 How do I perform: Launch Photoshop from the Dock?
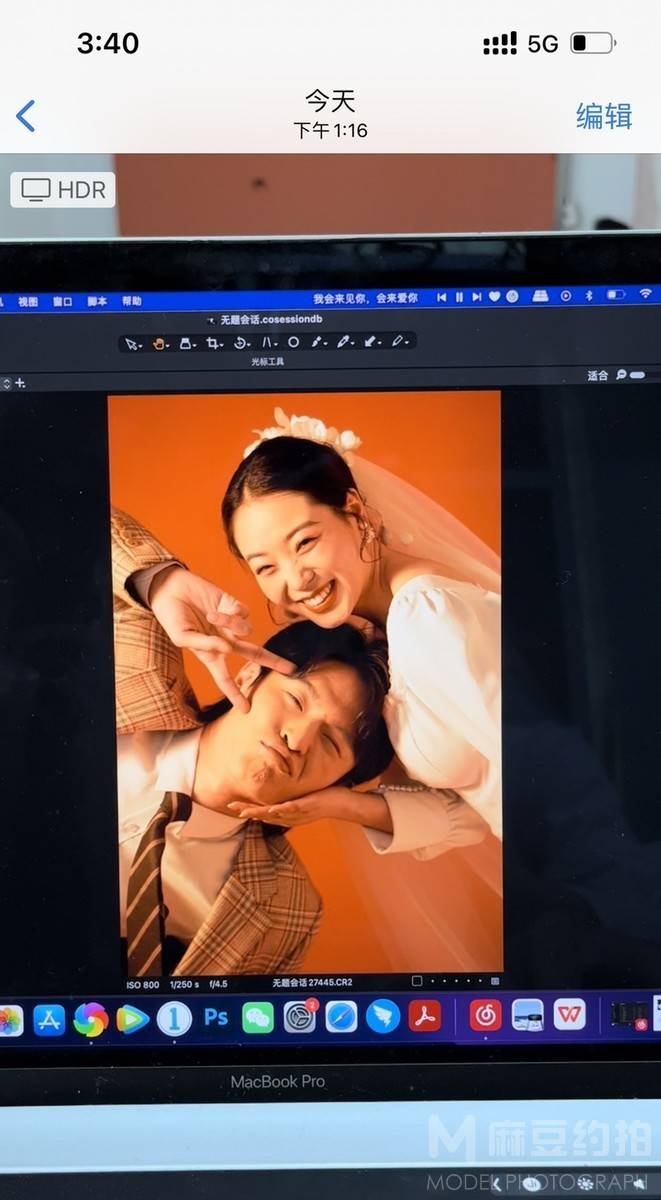click(x=216, y=1017)
